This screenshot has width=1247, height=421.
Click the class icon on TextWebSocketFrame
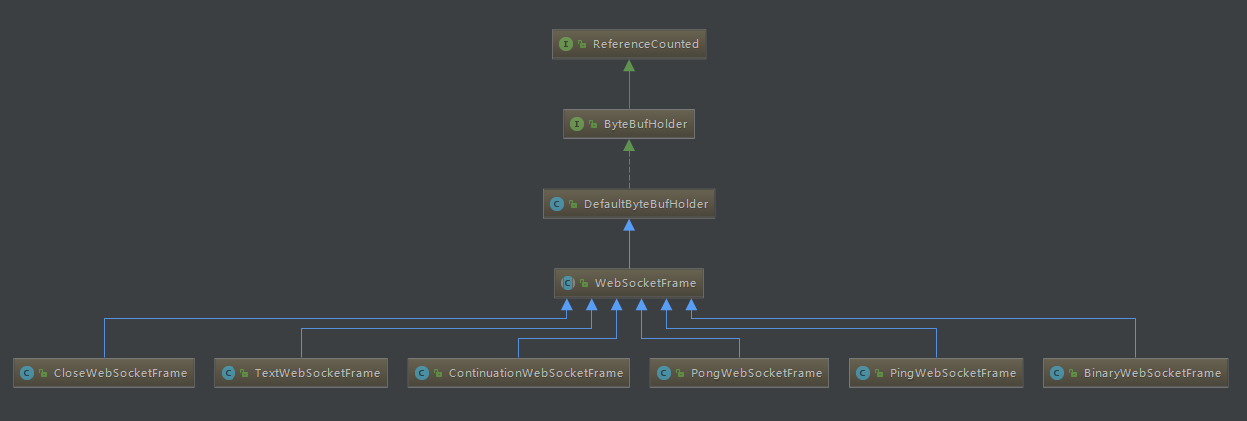click(x=228, y=373)
